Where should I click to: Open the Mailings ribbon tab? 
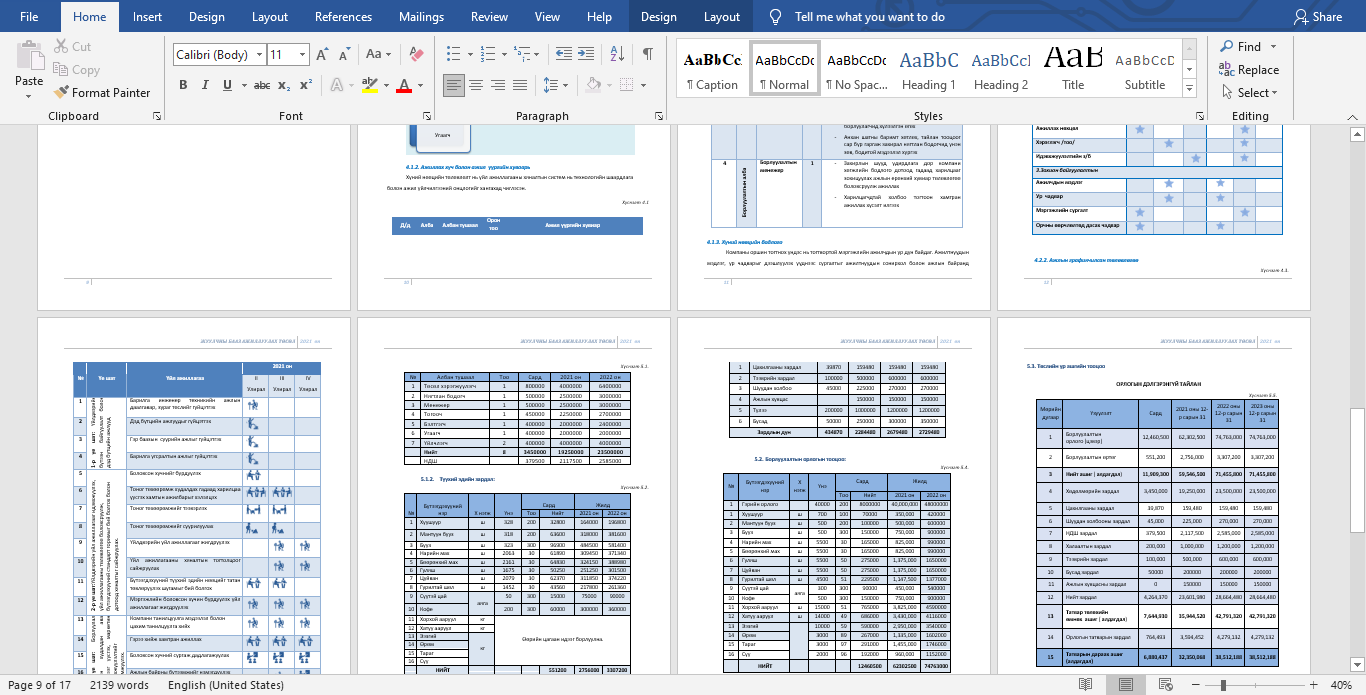coord(421,17)
